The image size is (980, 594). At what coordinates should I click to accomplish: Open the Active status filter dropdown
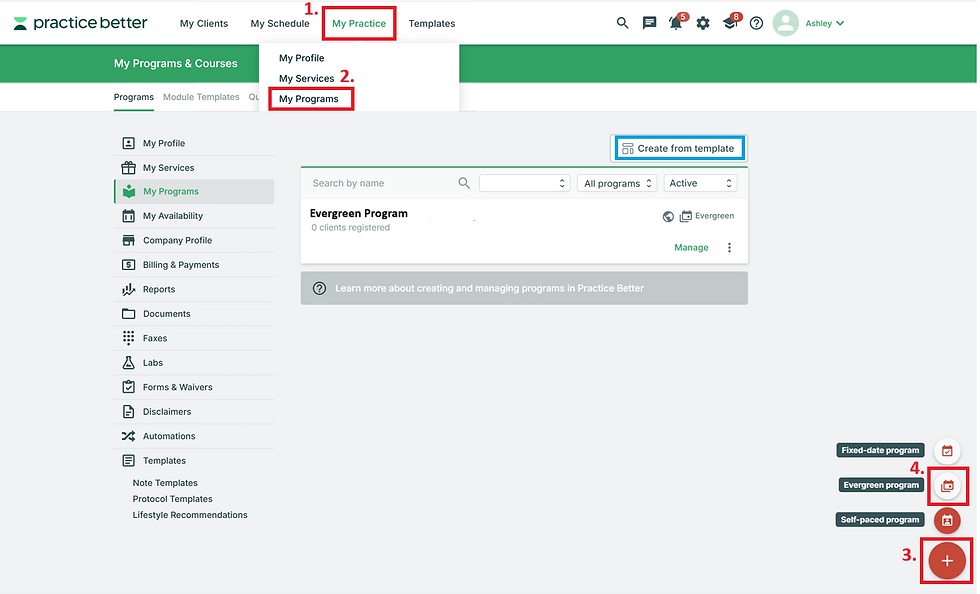[x=697, y=183]
